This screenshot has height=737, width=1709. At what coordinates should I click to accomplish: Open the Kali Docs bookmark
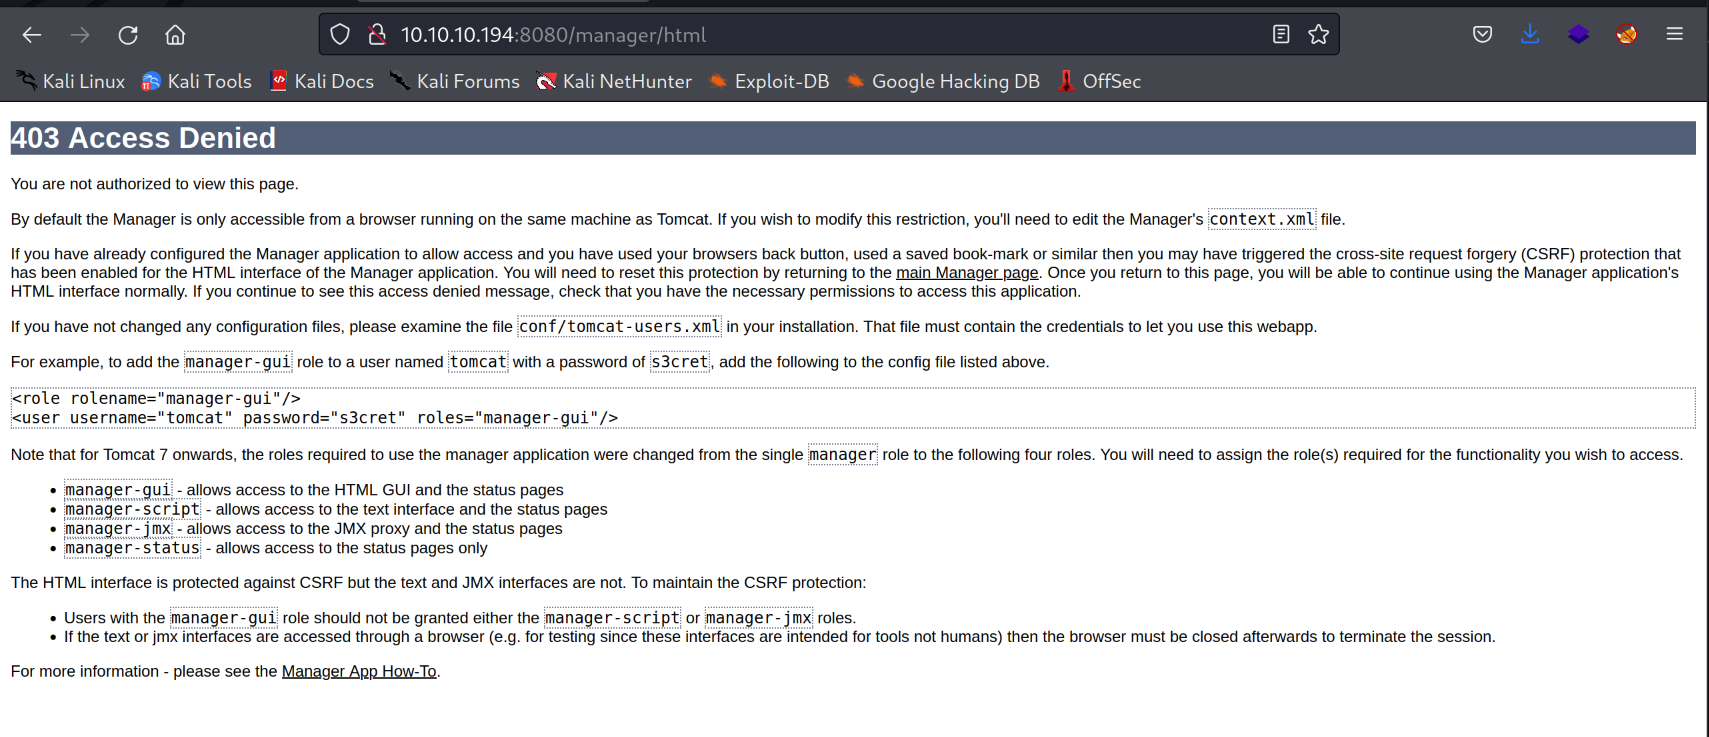tap(322, 82)
